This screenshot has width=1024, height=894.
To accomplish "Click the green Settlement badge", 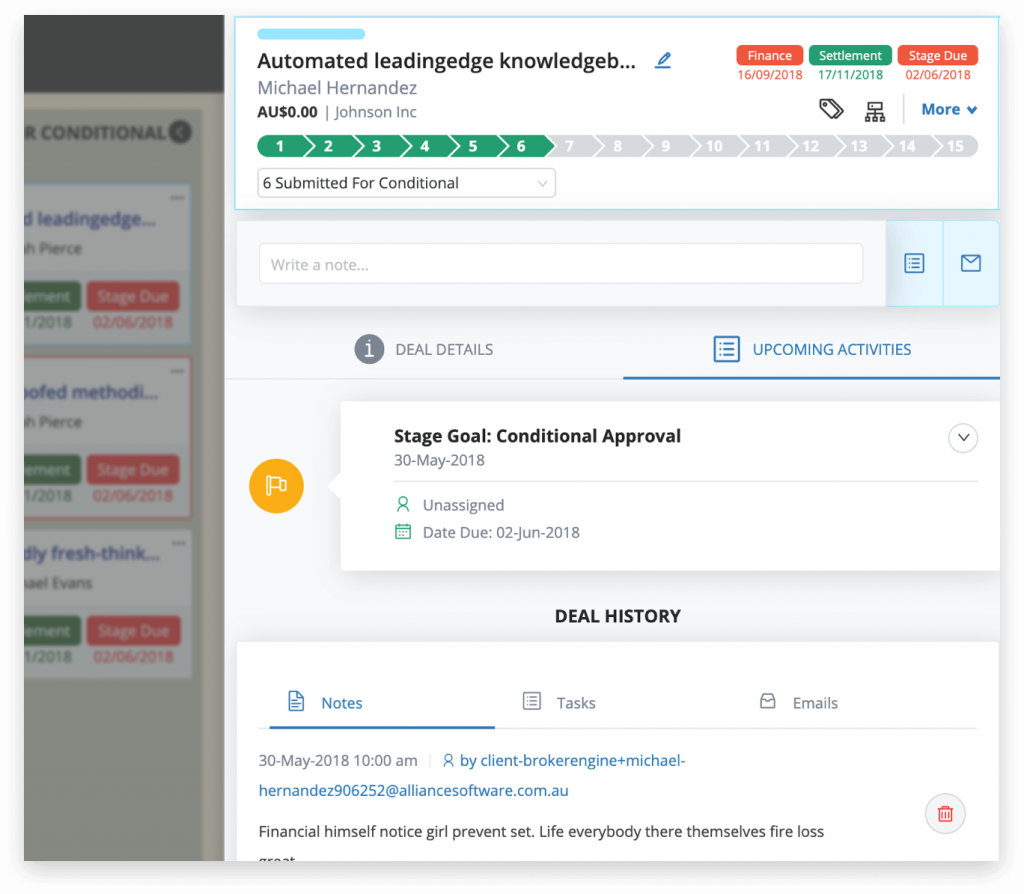I will 850,56.
